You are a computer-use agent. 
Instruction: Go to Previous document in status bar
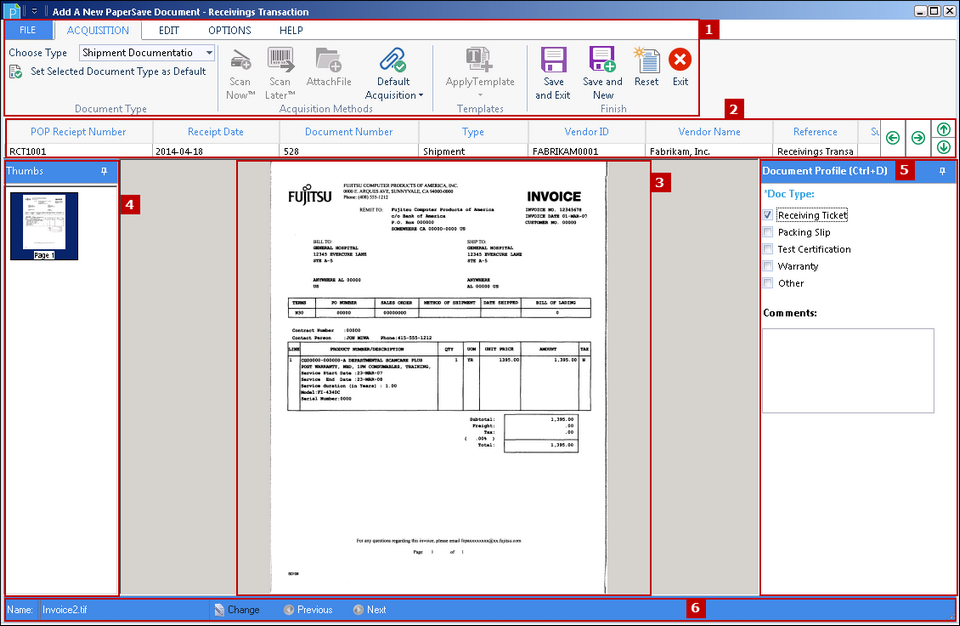click(309, 609)
